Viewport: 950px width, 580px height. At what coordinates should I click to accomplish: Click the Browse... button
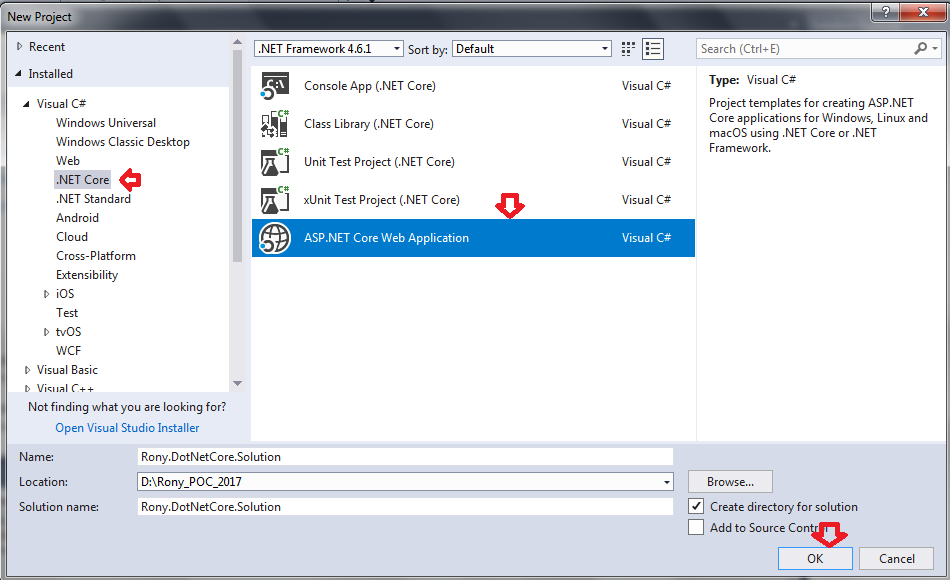[730, 482]
